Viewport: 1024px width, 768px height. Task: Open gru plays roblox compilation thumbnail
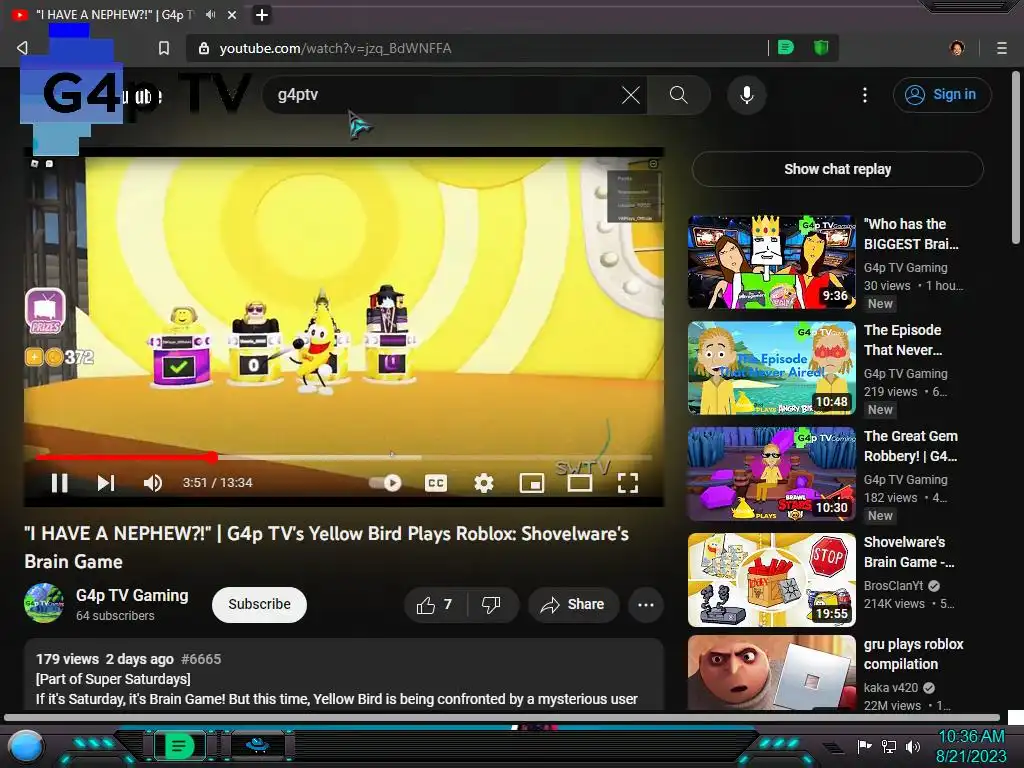771,673
